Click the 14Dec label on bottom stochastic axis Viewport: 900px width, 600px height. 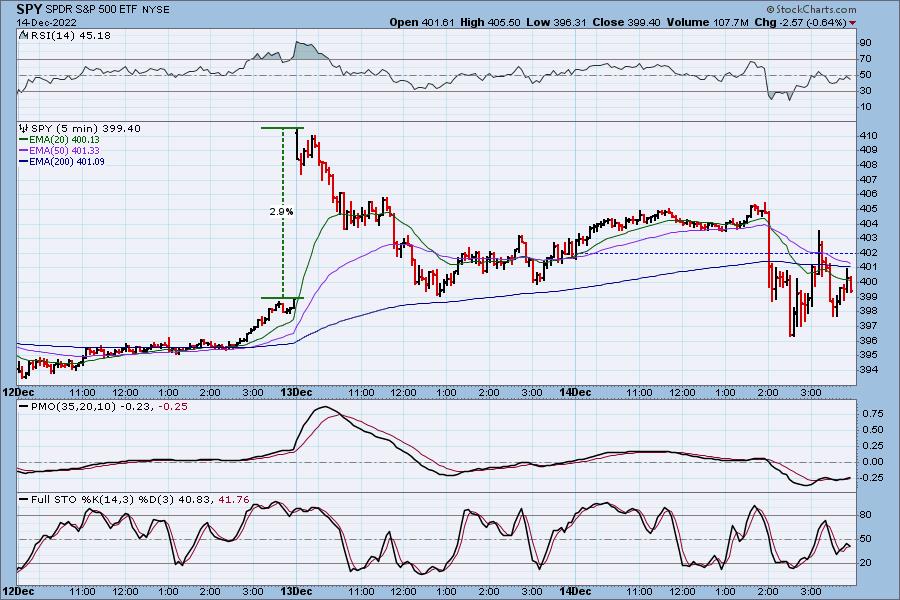click(576, 591)
